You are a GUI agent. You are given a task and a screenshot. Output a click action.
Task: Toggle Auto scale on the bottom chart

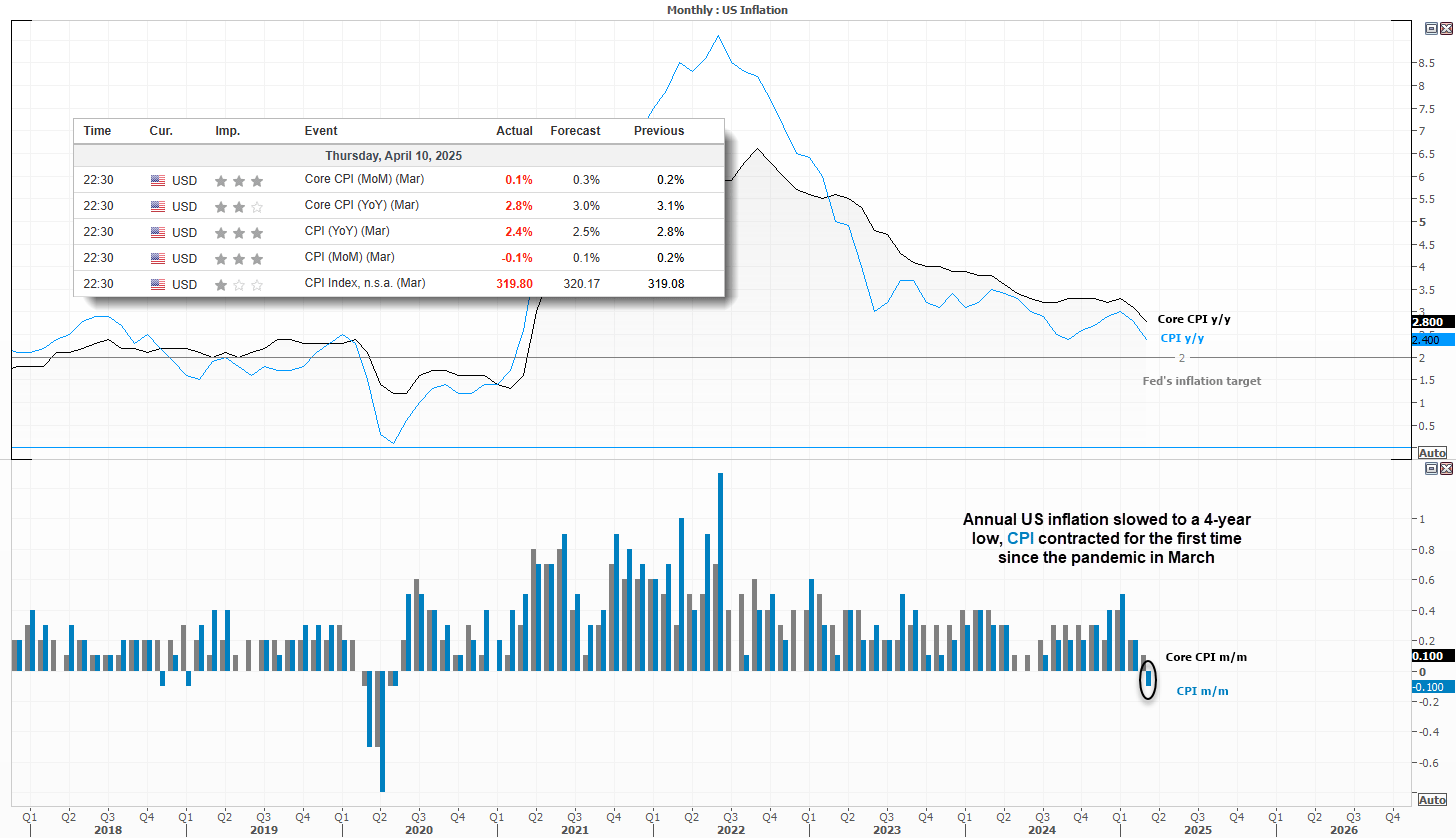[x=1432, y=800]
